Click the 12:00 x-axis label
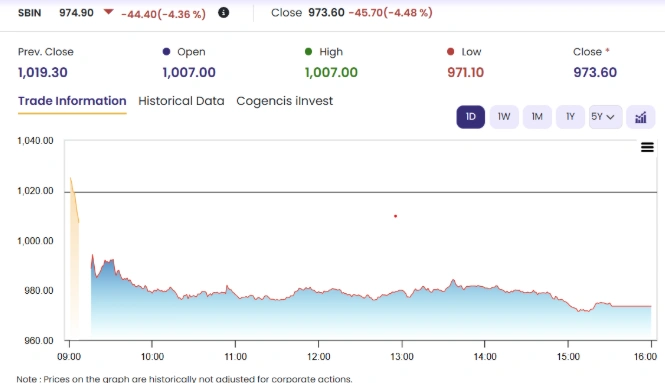The height and width of the screenshot is (383, 665). 319,357
